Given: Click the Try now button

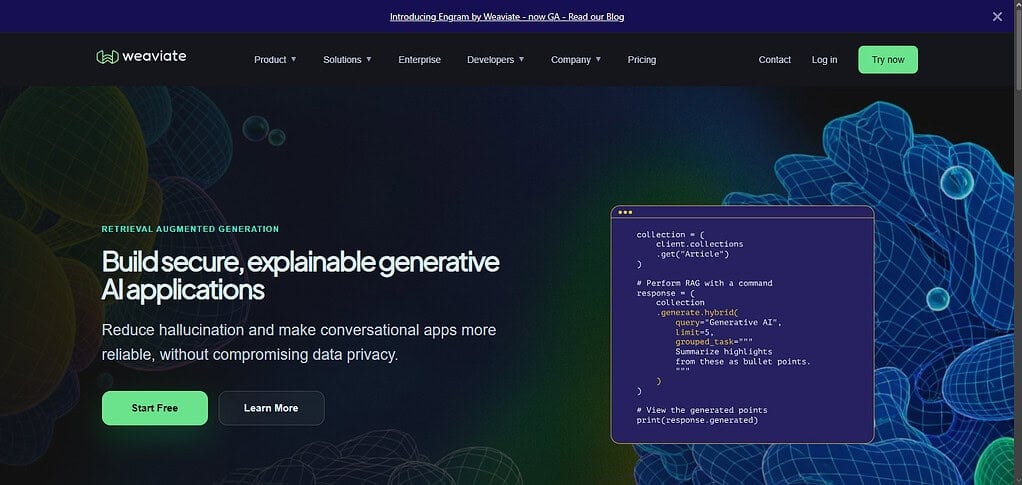Looking at the screenshot, I should tap(888, 59).
